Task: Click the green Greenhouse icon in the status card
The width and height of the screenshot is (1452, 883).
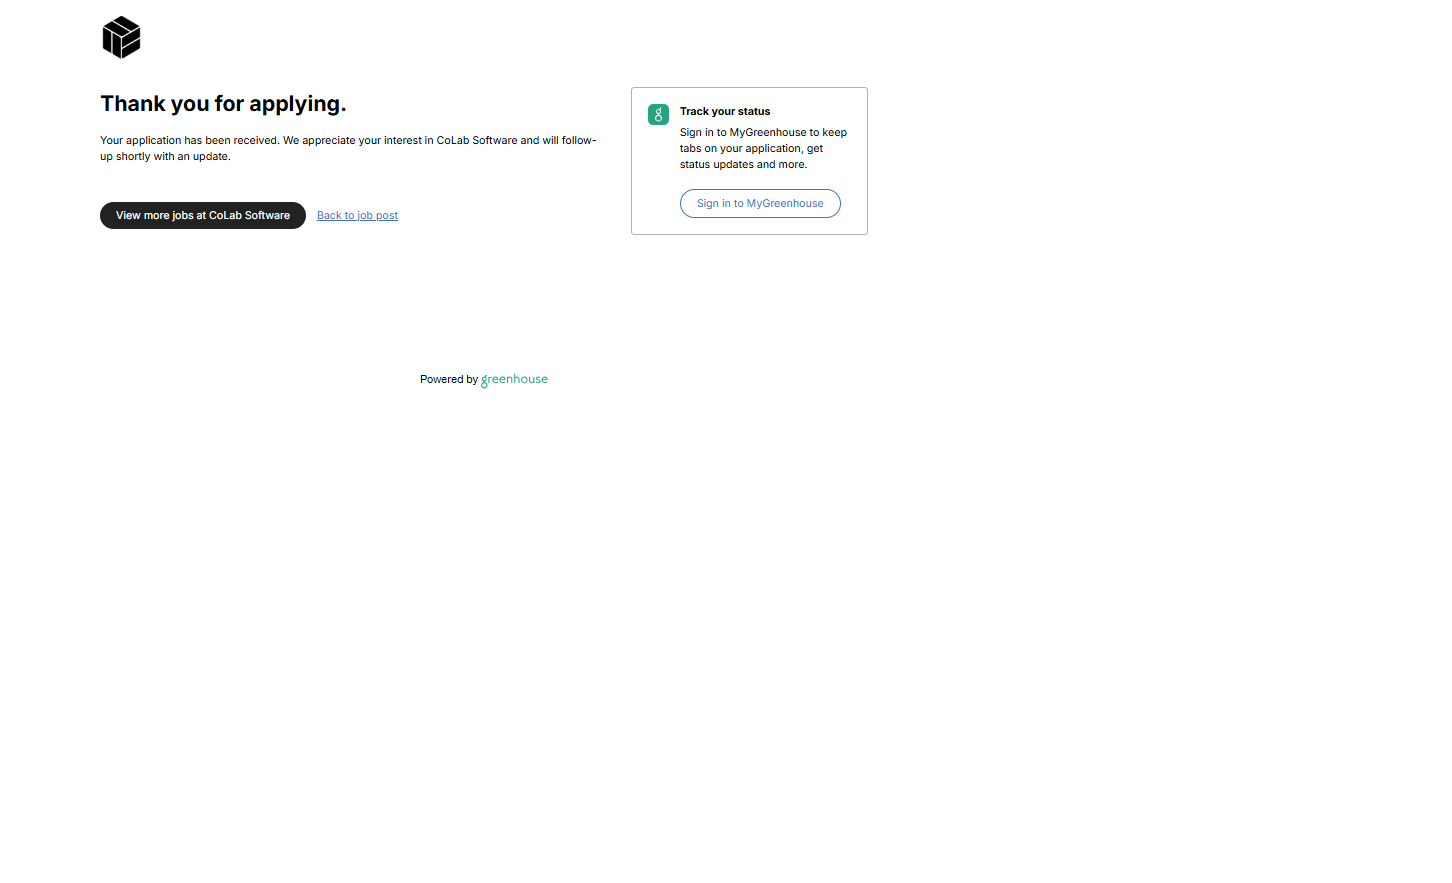Action: [x=658, y=115]
